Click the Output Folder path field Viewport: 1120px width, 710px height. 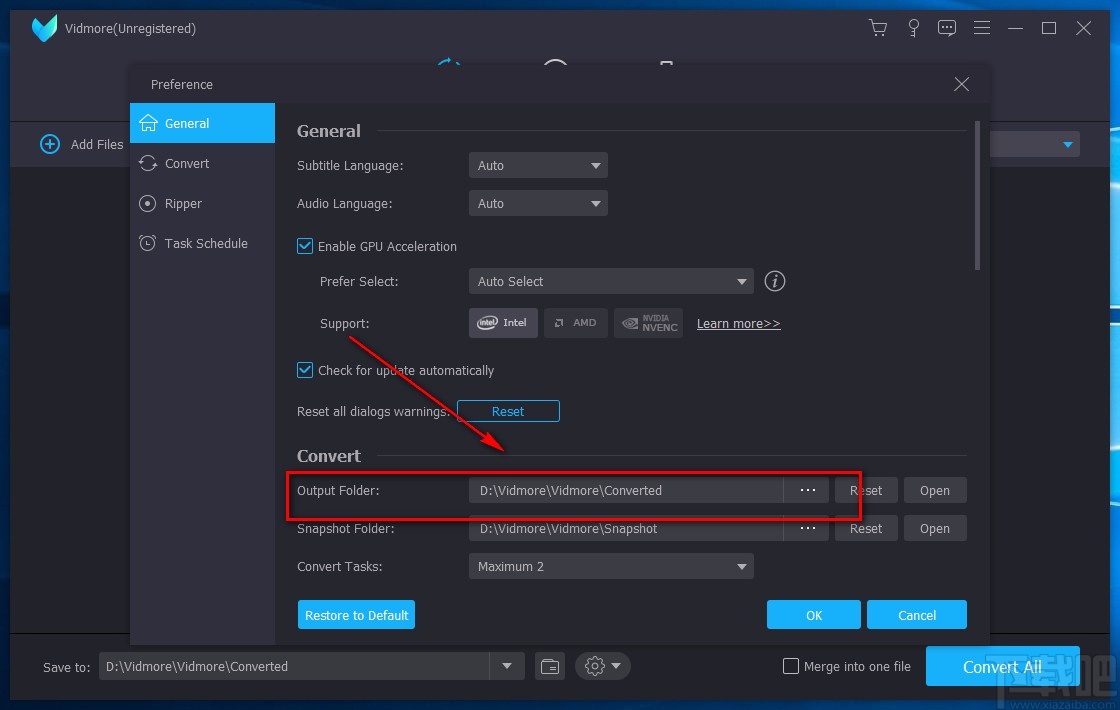tap(626, 491)
